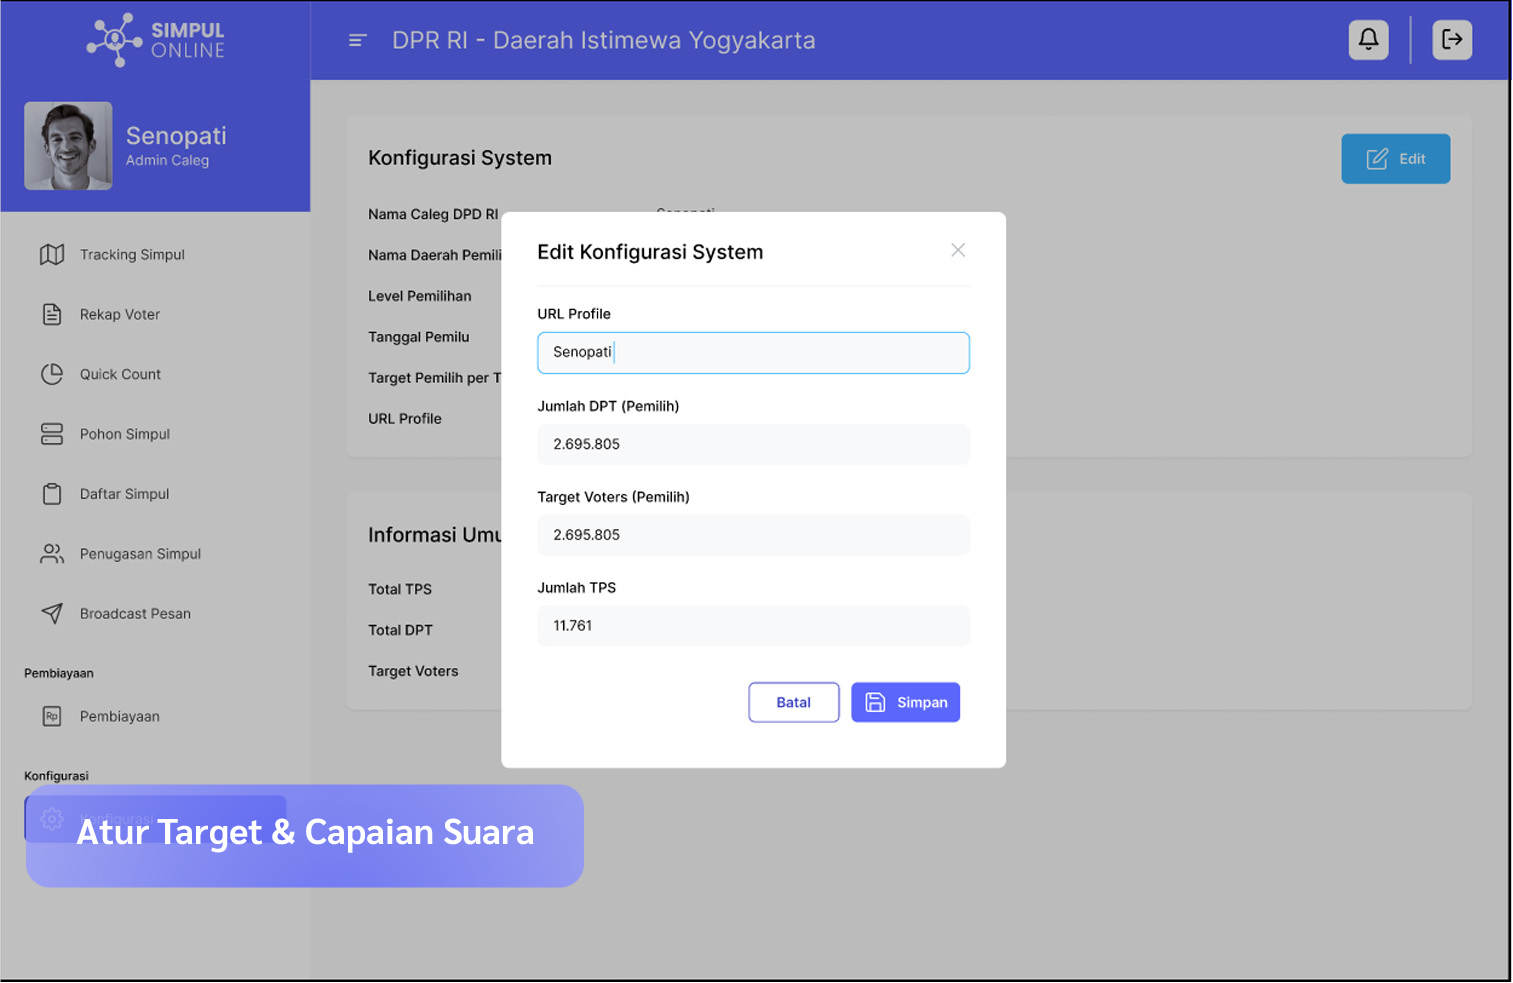Click the Quick Count pie chart icon

[52, 374]
